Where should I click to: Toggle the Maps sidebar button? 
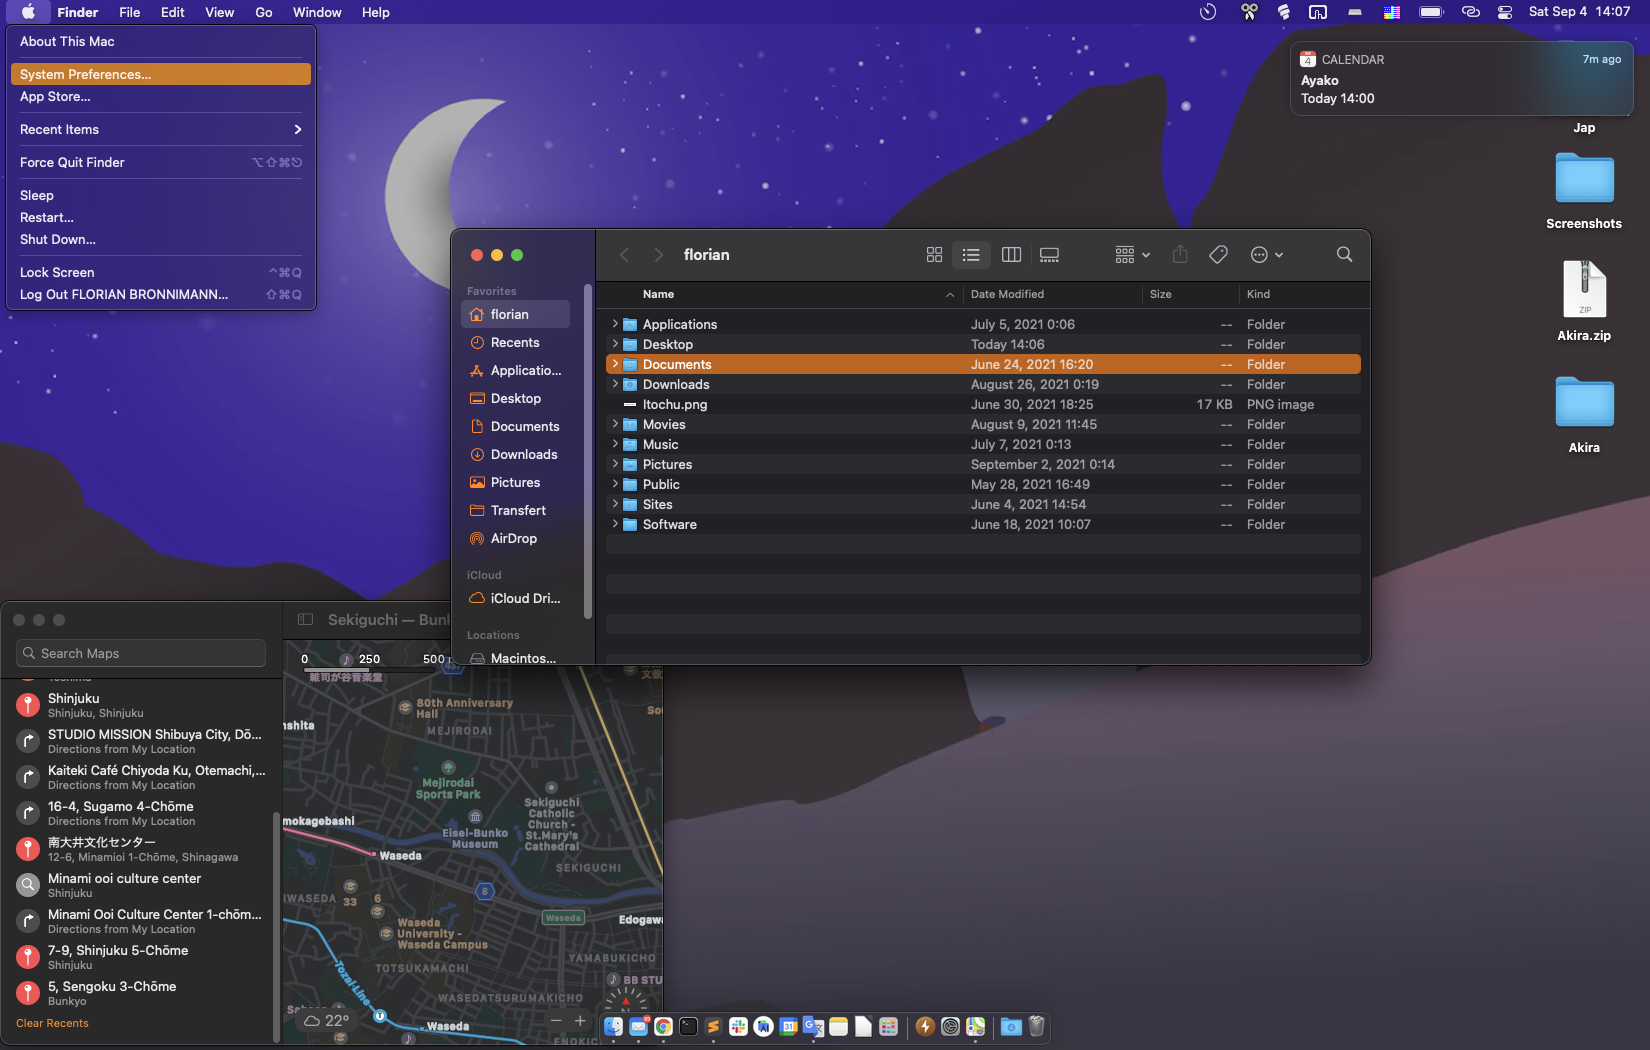pyautogui.click(x=306, y=620)
